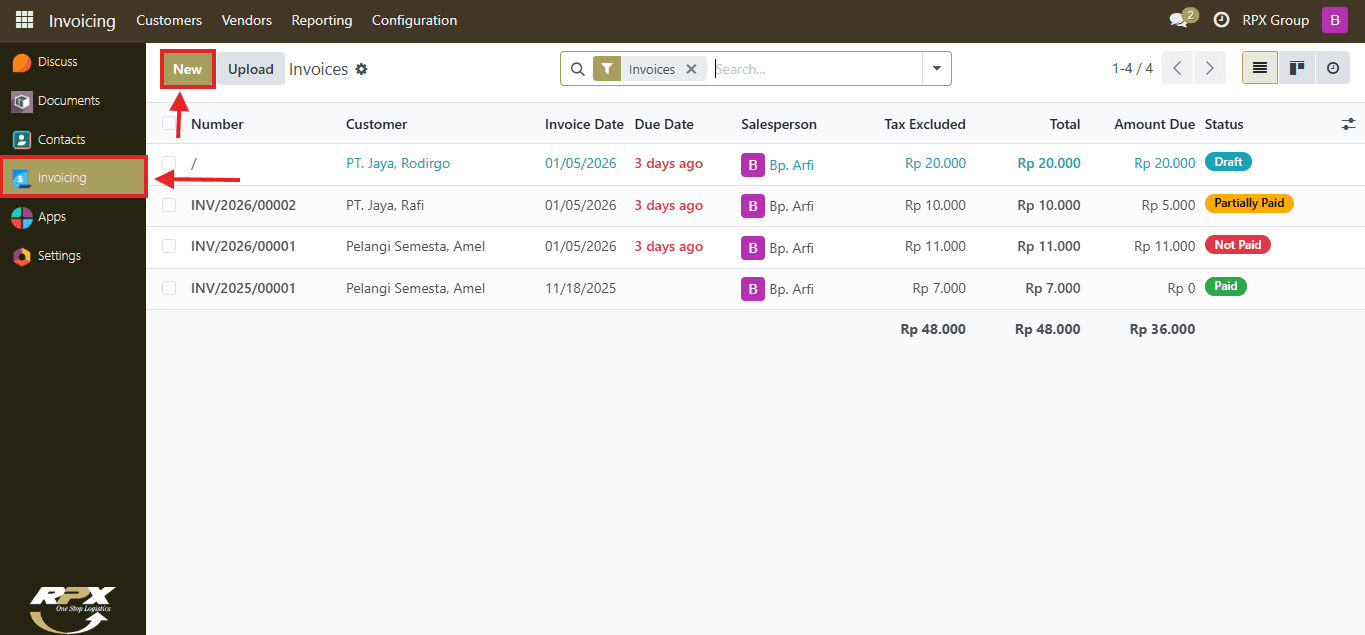
Task: Click the 11/18/2025 invoice date cell
Action: coord(581,288)
